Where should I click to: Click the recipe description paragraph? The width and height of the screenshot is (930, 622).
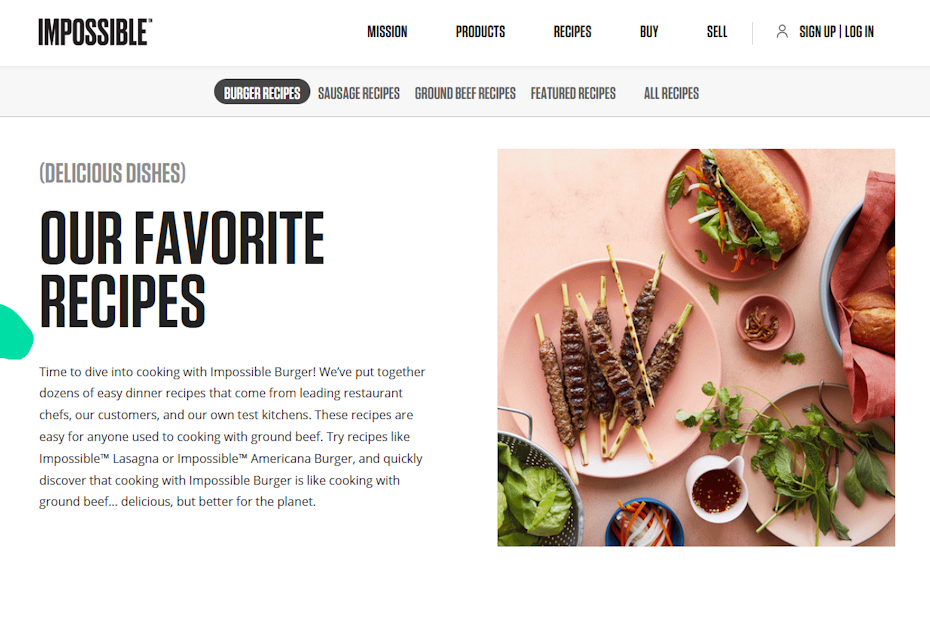click(x=232, y=436)
